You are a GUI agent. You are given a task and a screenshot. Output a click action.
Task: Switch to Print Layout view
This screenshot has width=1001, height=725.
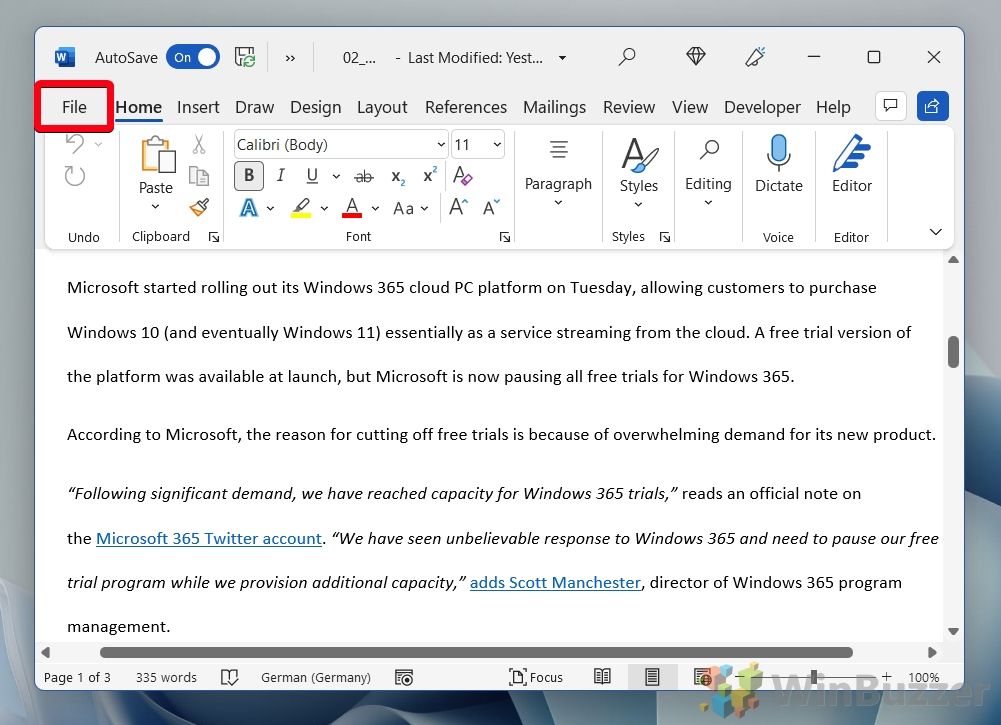[652, 676]
